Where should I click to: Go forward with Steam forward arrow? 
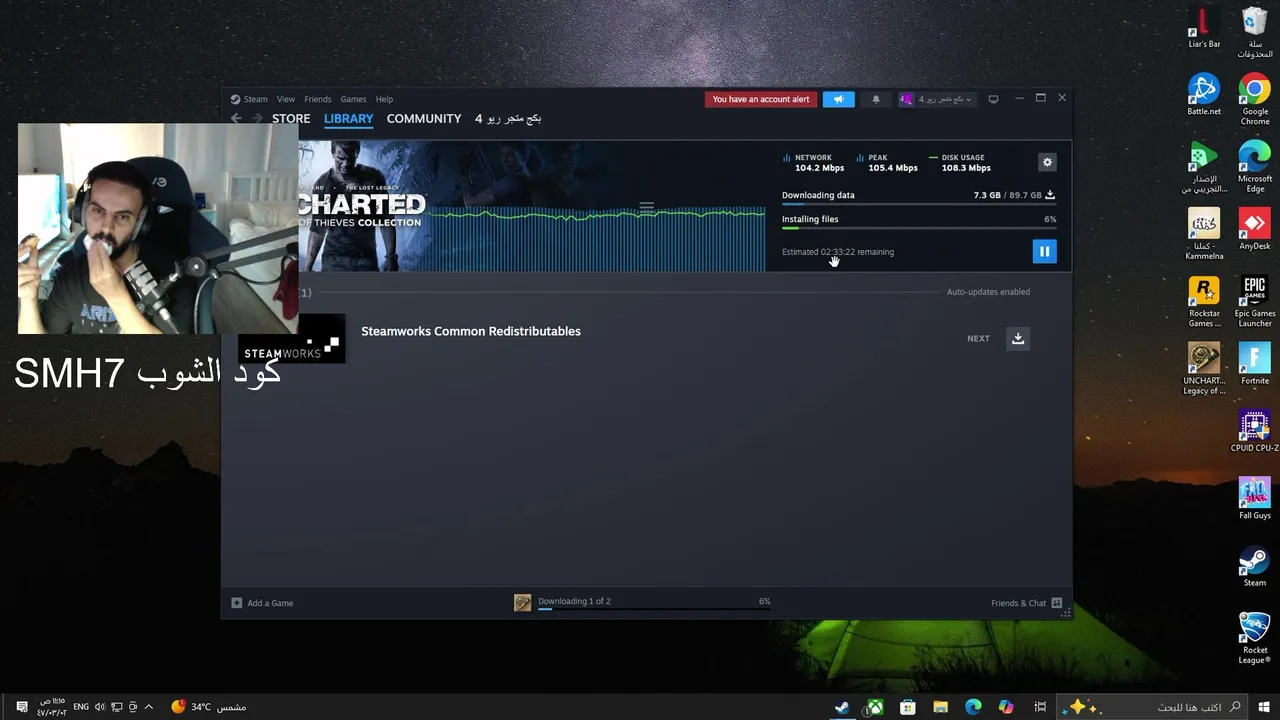pos(257,118)
